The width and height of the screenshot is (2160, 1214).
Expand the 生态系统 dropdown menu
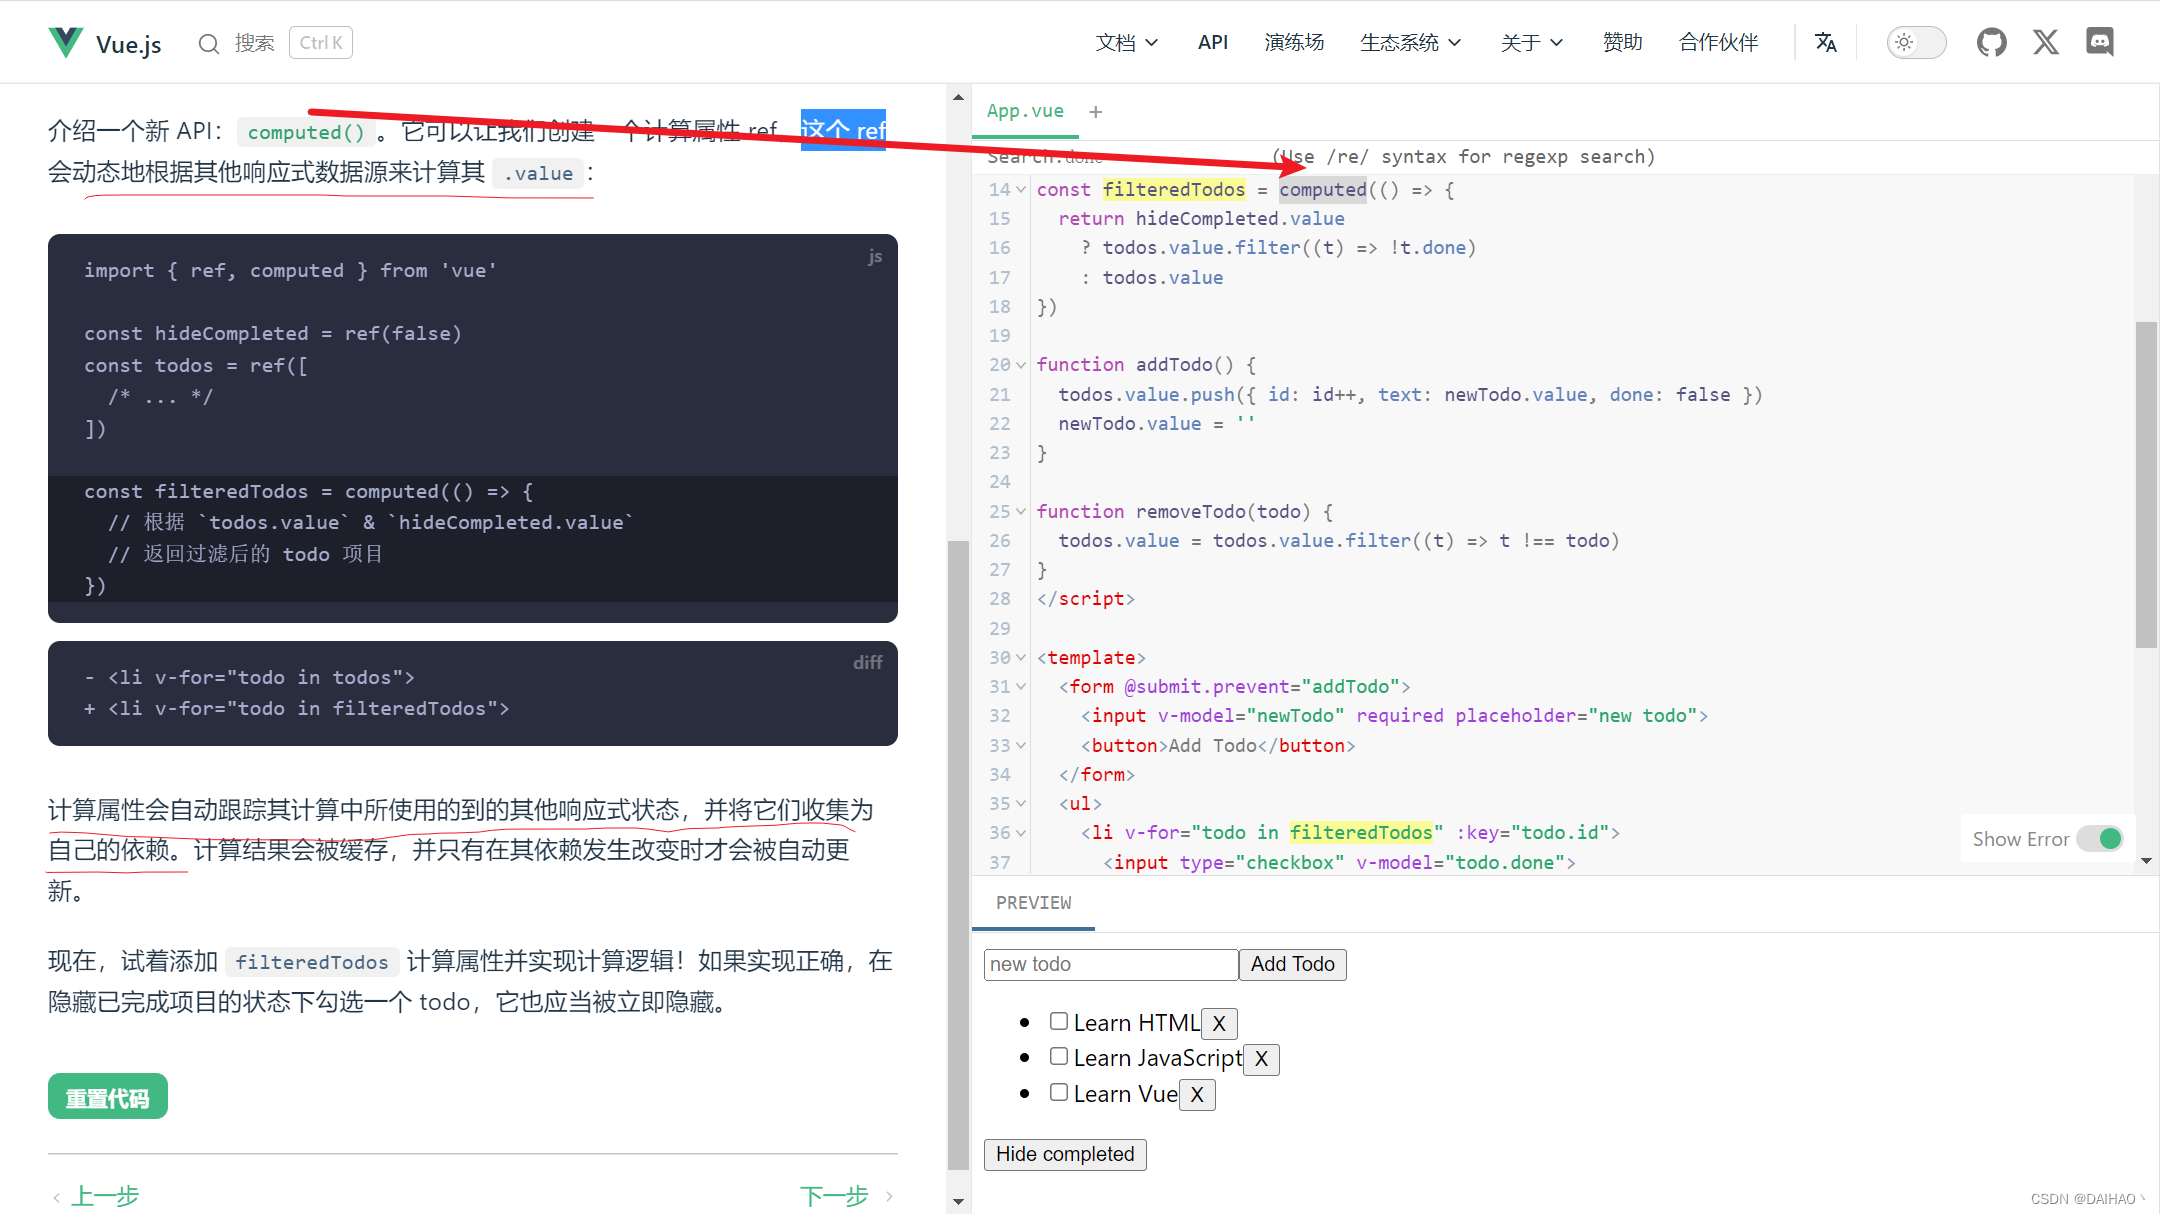point(1408,42)
